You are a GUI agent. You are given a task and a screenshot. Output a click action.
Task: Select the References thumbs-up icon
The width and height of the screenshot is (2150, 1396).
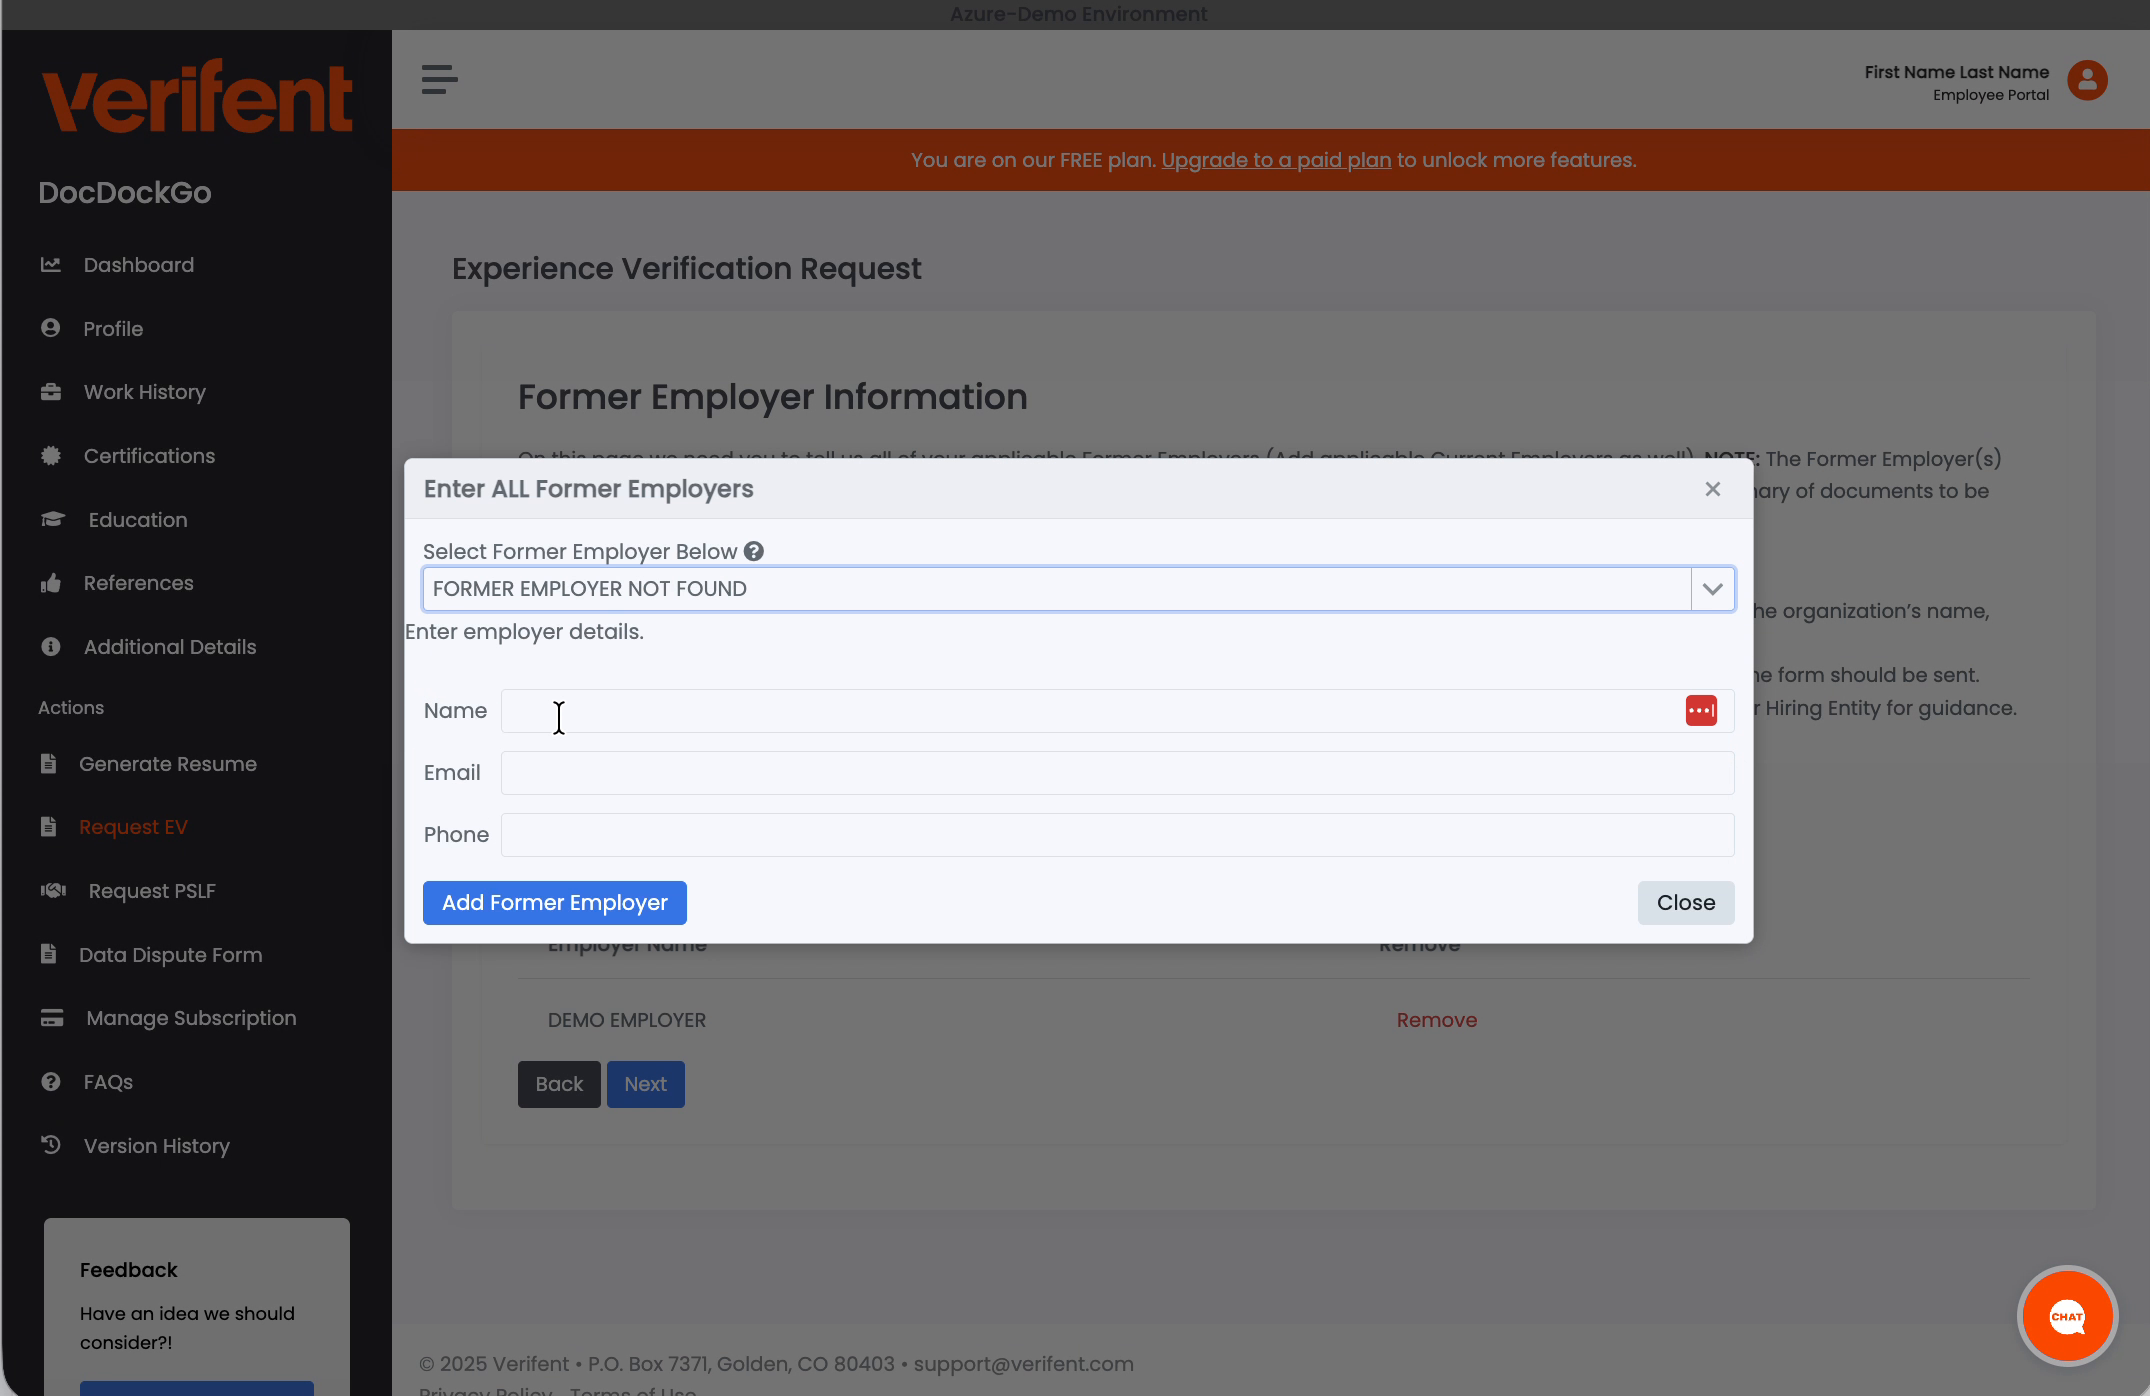52,583
